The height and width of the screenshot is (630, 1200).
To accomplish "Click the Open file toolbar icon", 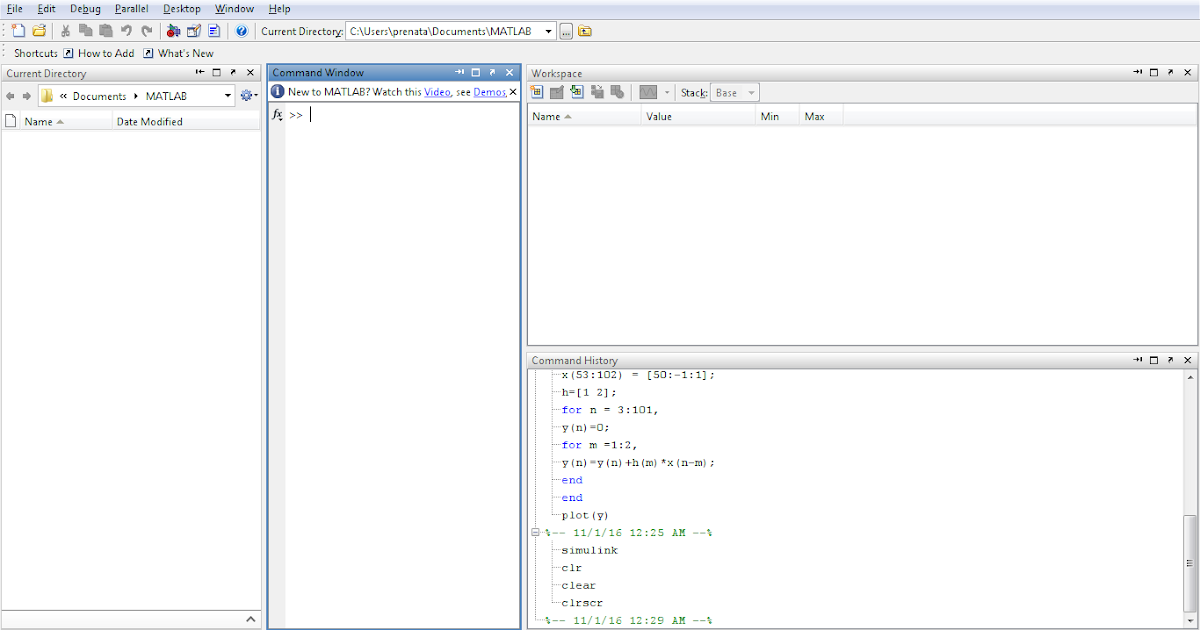I will (39, 30).
